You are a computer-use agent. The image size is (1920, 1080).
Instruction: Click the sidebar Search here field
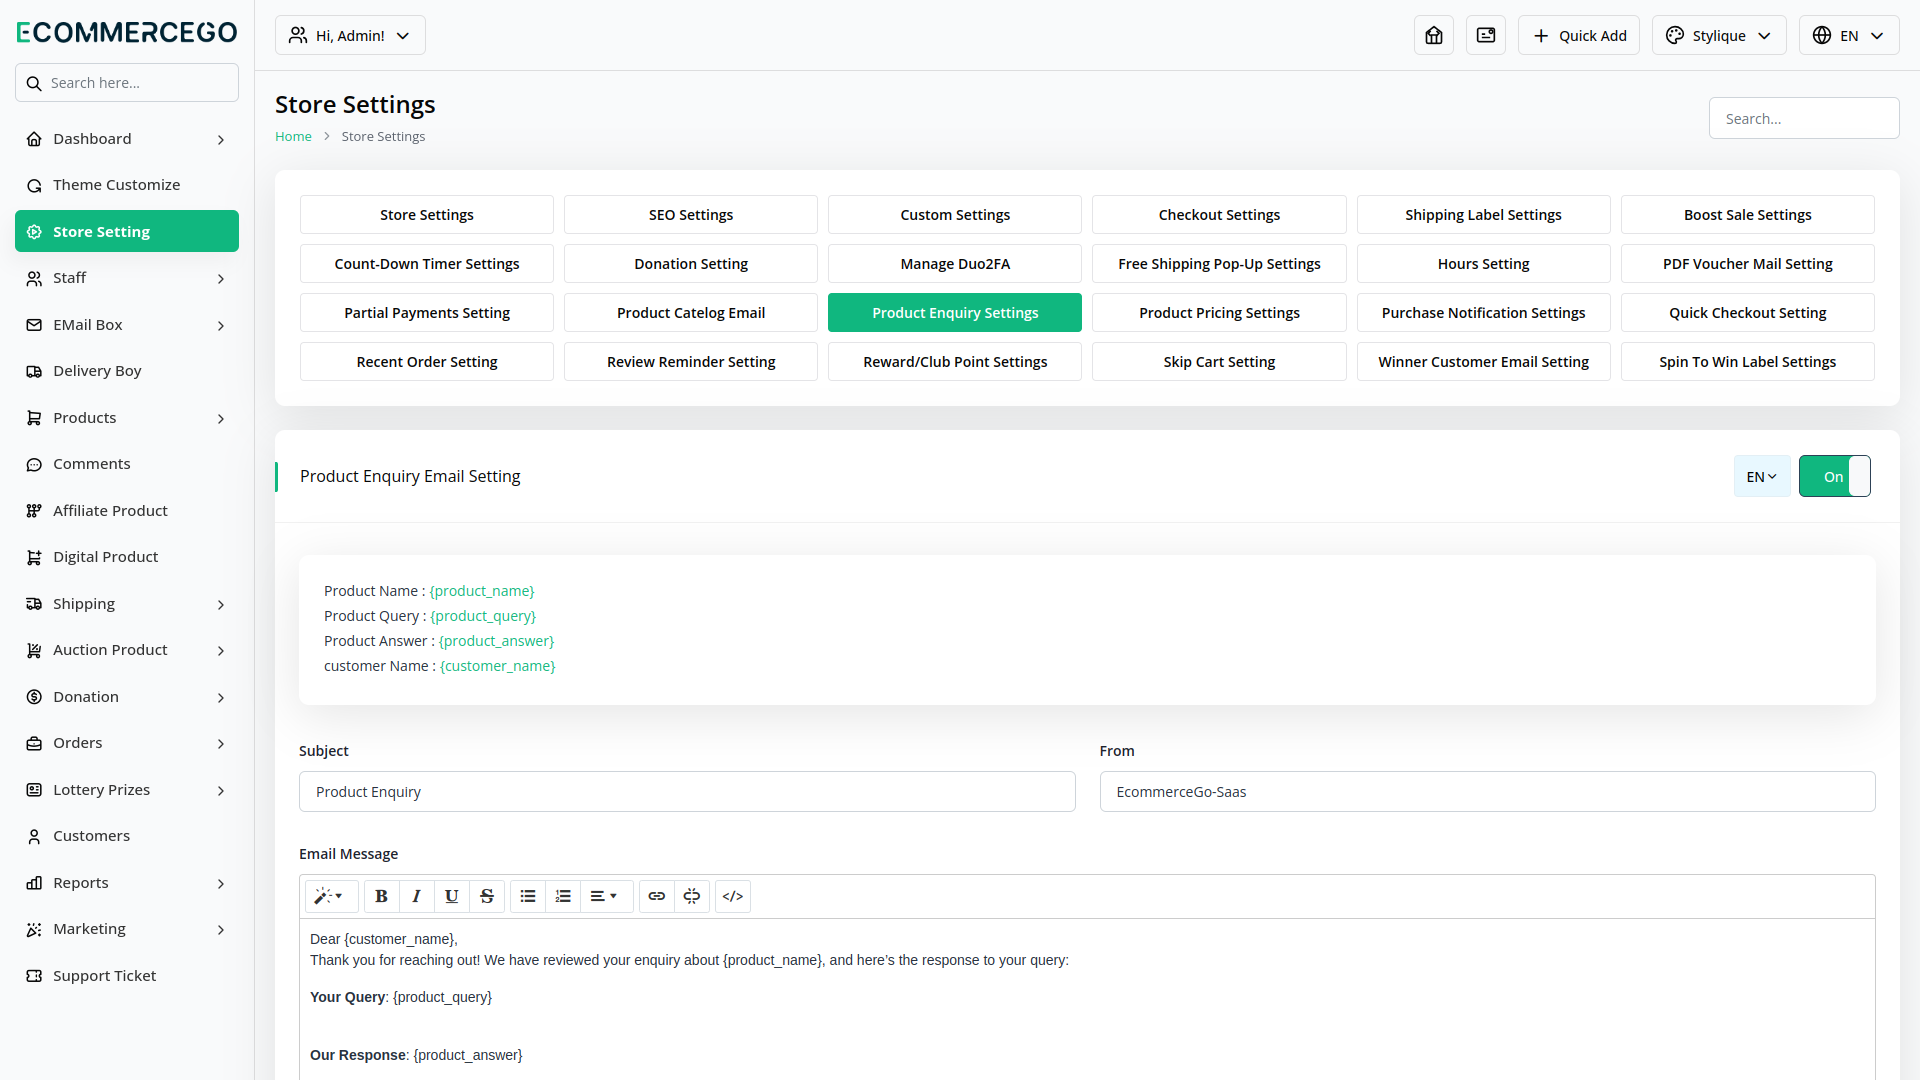127,83
